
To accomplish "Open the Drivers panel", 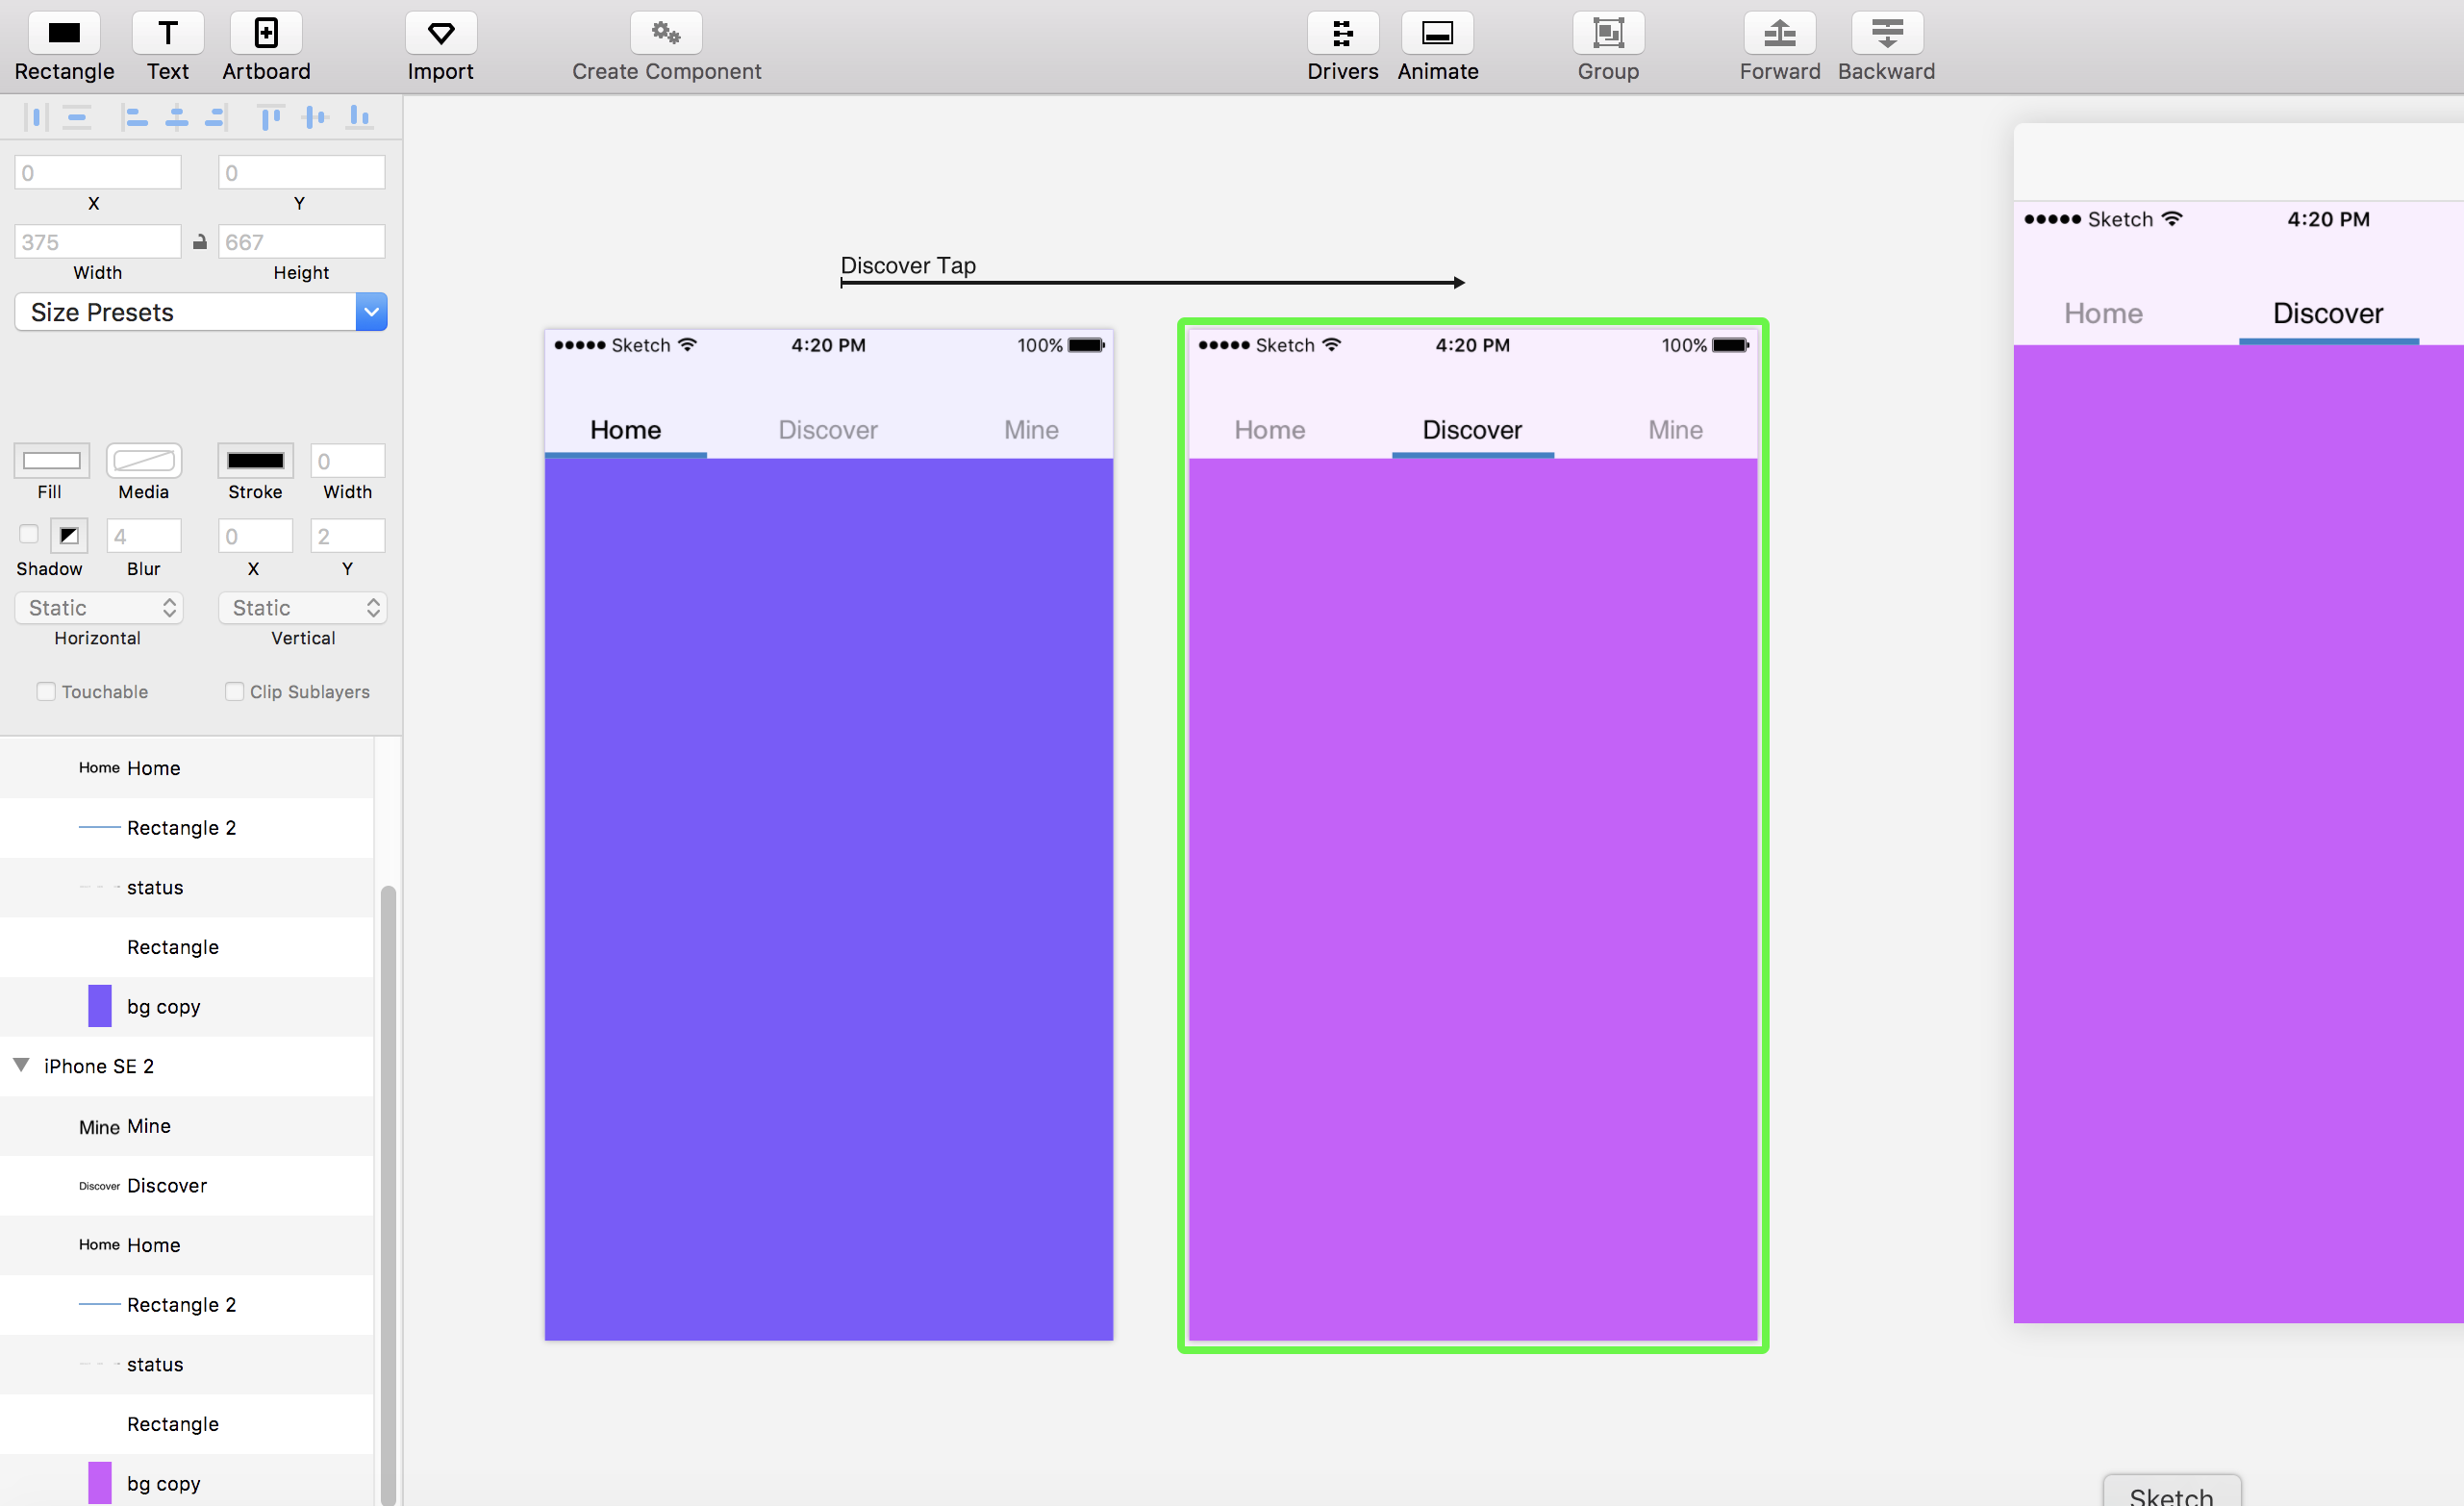I will [x=1342, y=33].
